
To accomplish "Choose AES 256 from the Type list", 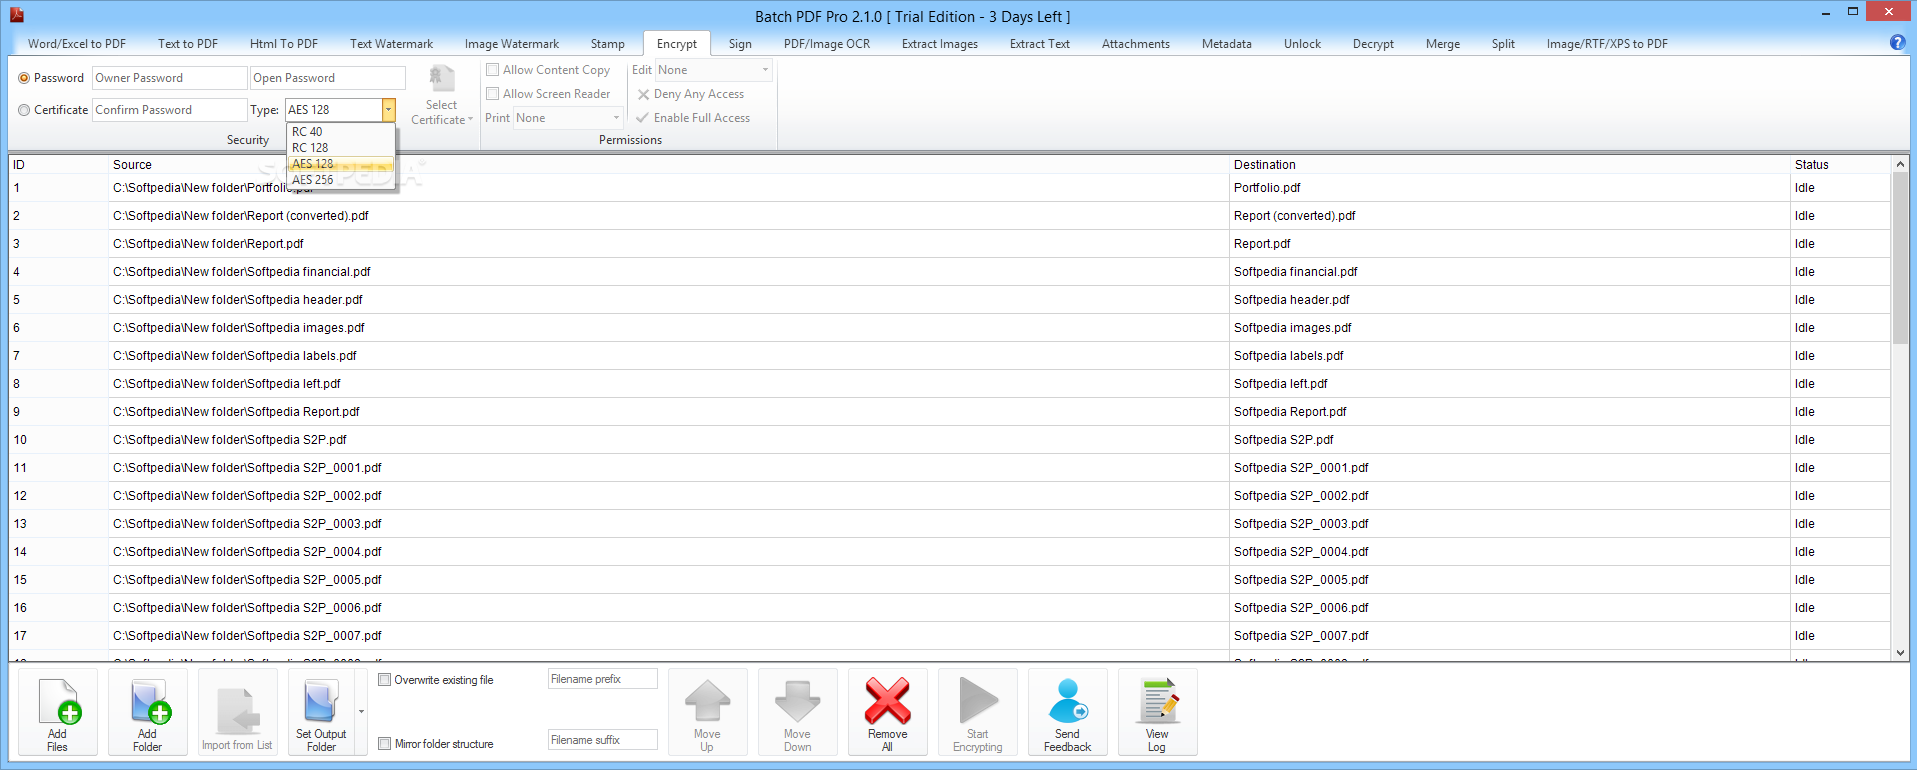I will (x=341, y=180).
